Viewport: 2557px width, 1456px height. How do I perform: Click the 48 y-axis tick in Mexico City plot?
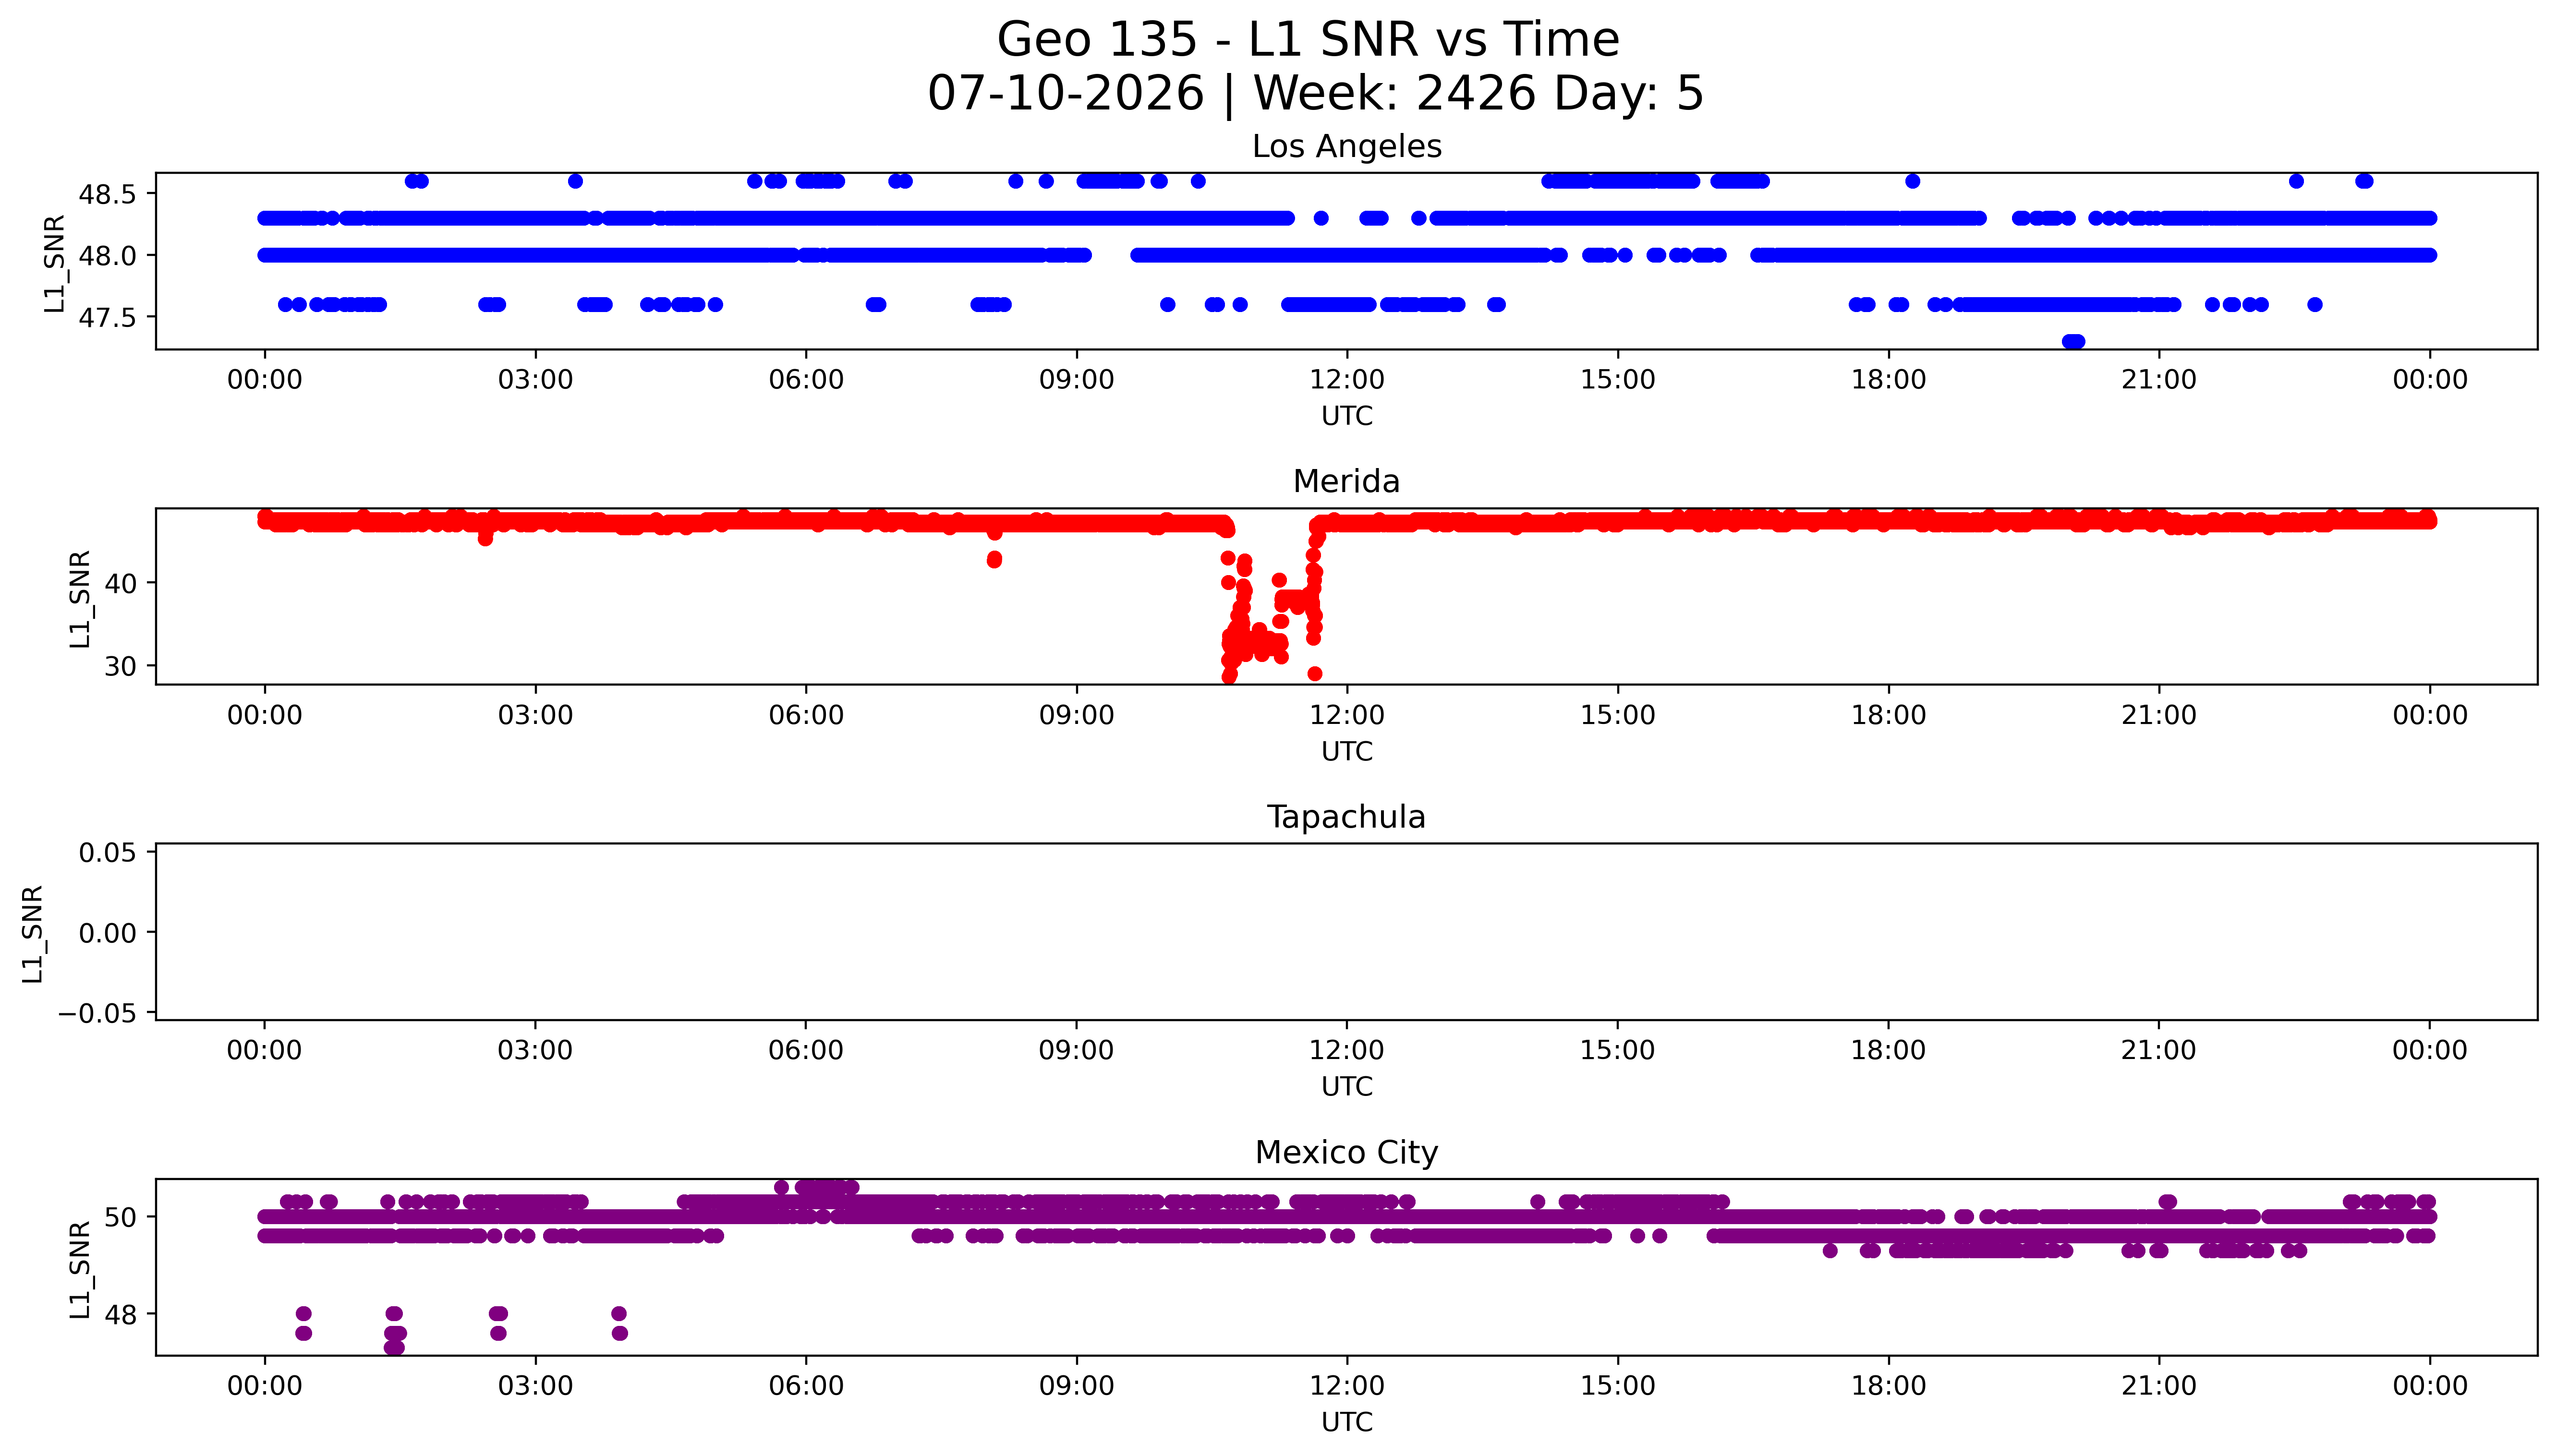(x=121, y=1314)
